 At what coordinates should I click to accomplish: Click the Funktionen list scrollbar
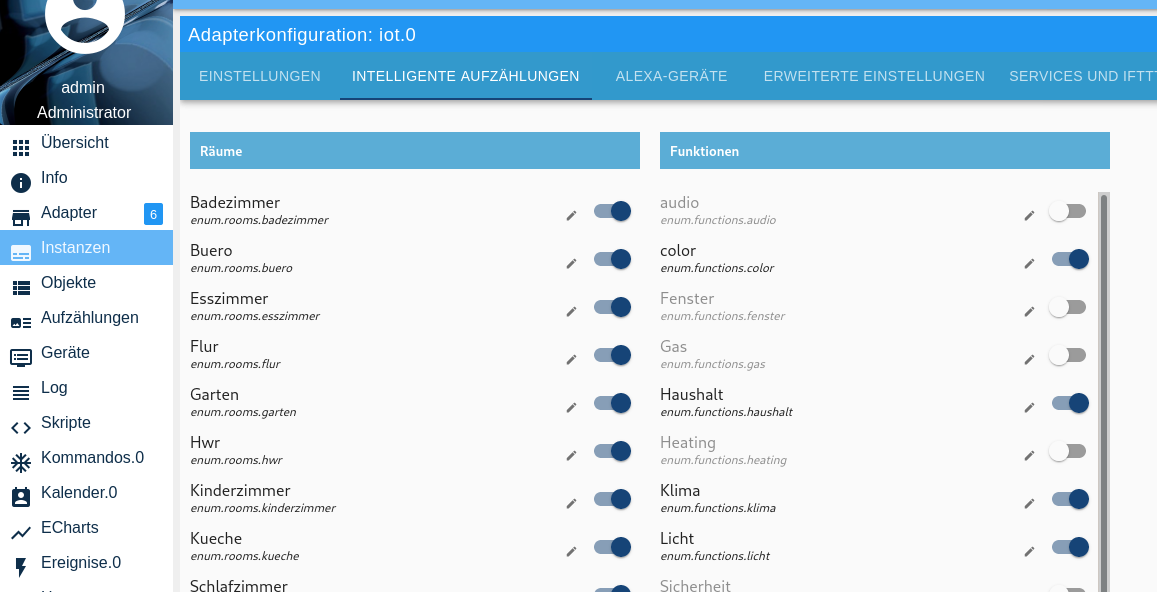click(1104, 391)
